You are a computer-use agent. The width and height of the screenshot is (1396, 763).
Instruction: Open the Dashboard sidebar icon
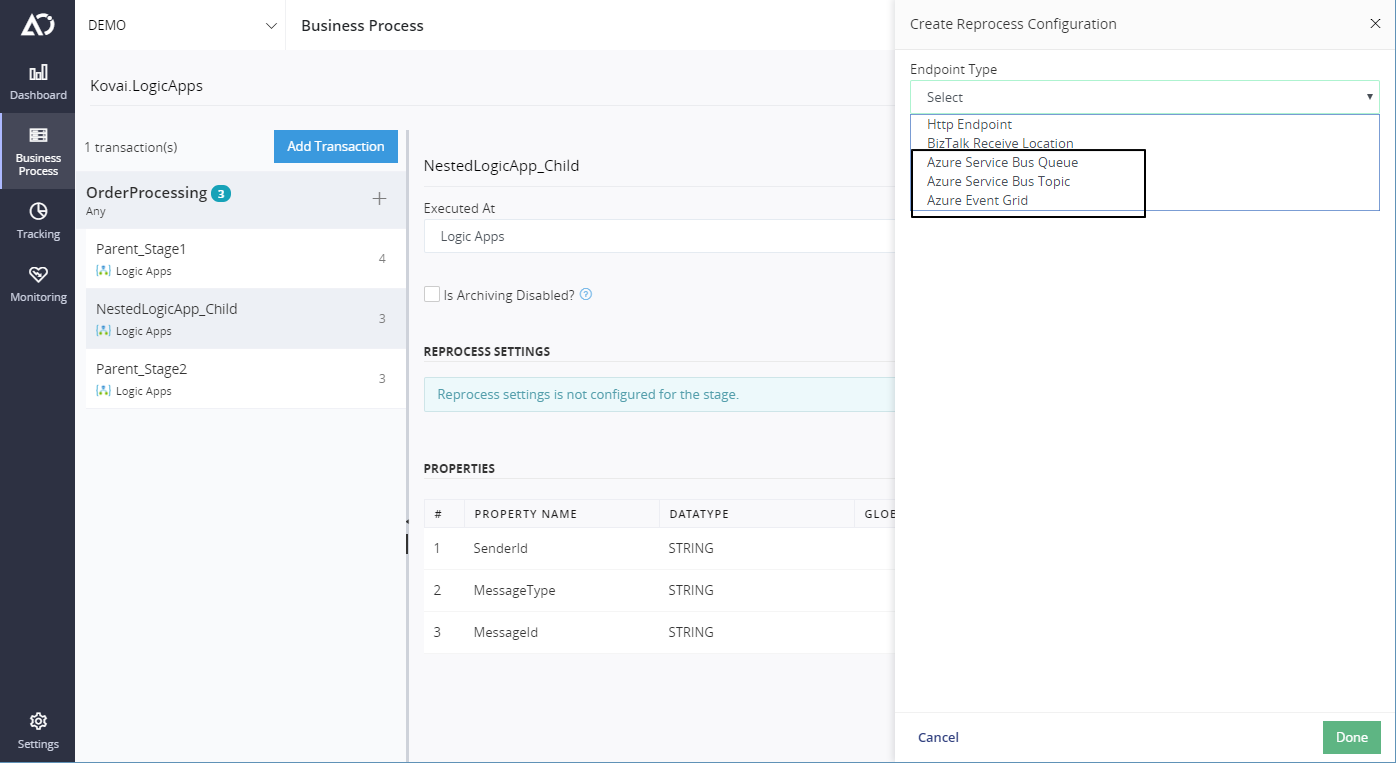(38, 82)
